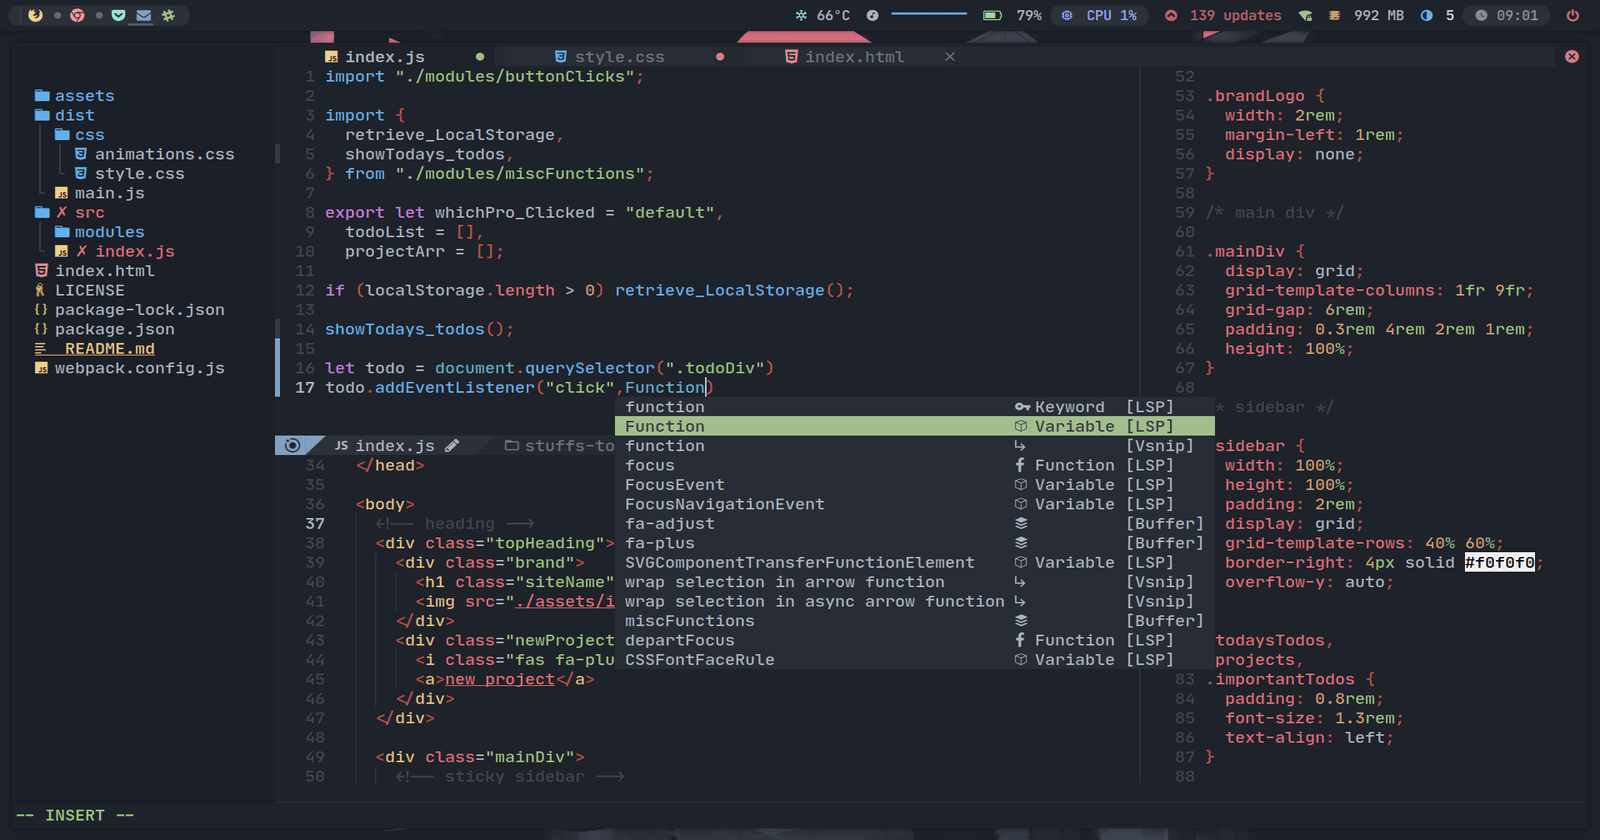This screenshot has height=840, width=1600.
Task: Switch to the index.html tab
Action: click(x=854, y=57)
